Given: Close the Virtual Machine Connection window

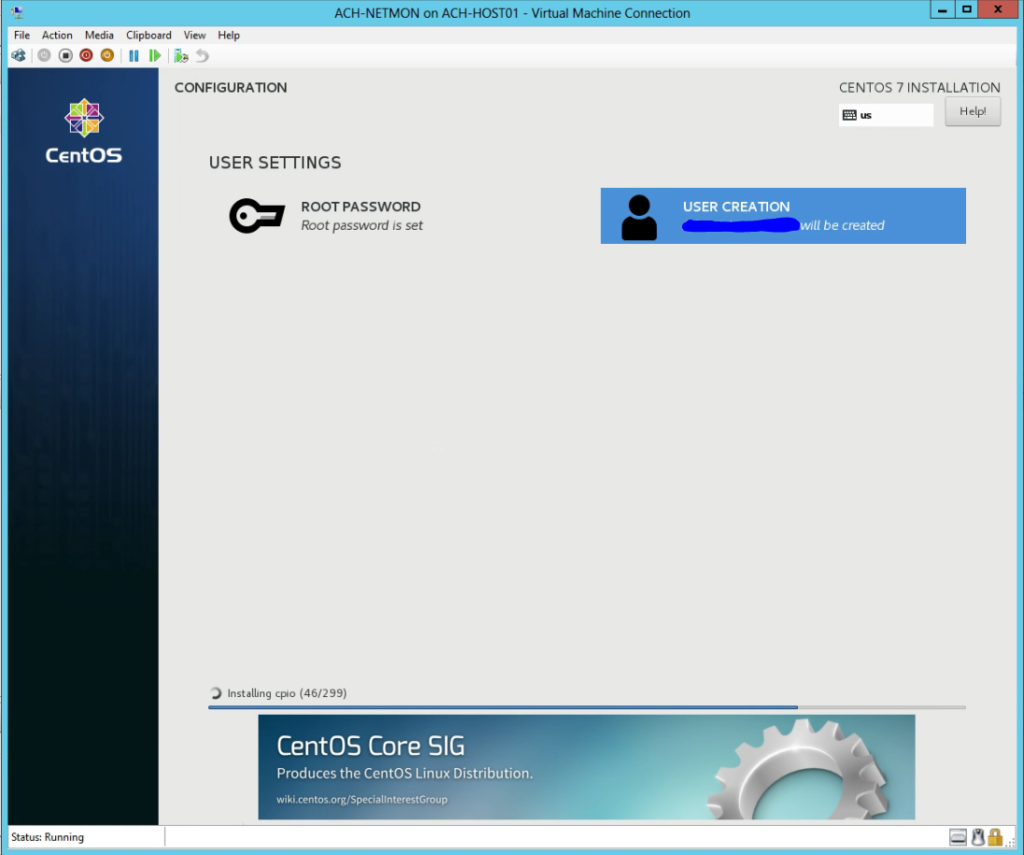Looking at the screenshot, I should (998, 10).
